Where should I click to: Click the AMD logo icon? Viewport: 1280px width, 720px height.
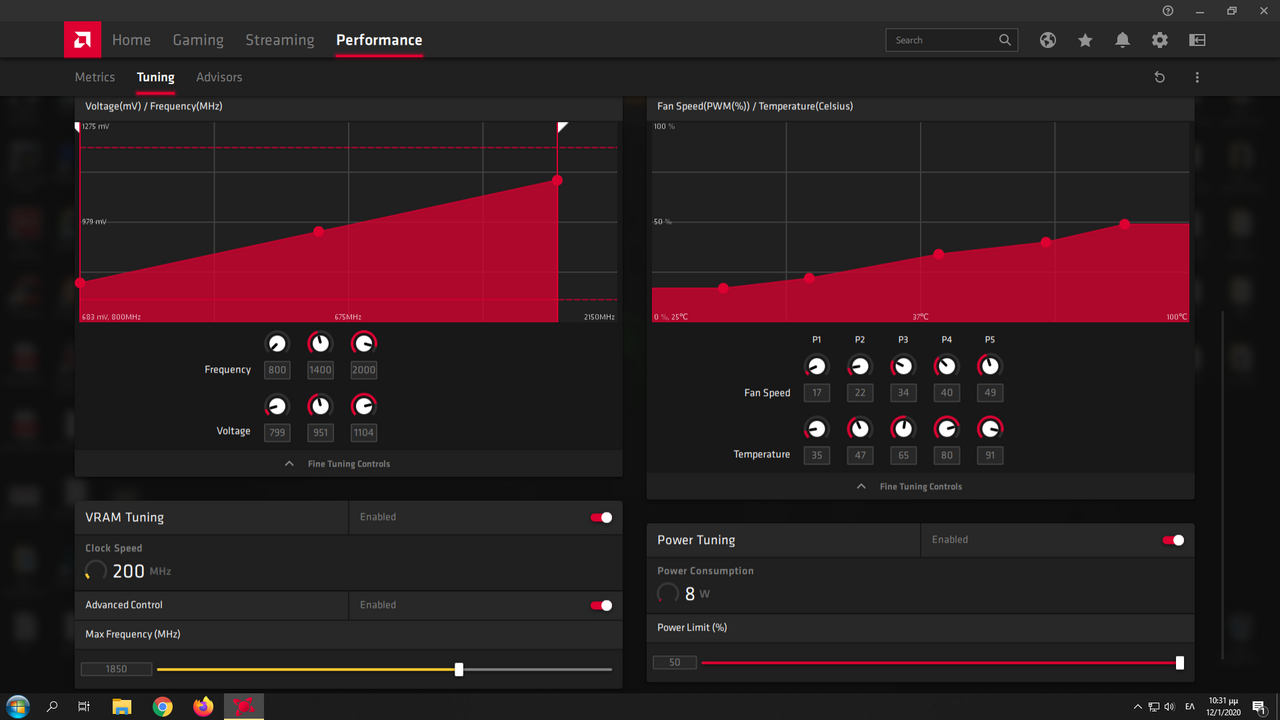point(82,40)
